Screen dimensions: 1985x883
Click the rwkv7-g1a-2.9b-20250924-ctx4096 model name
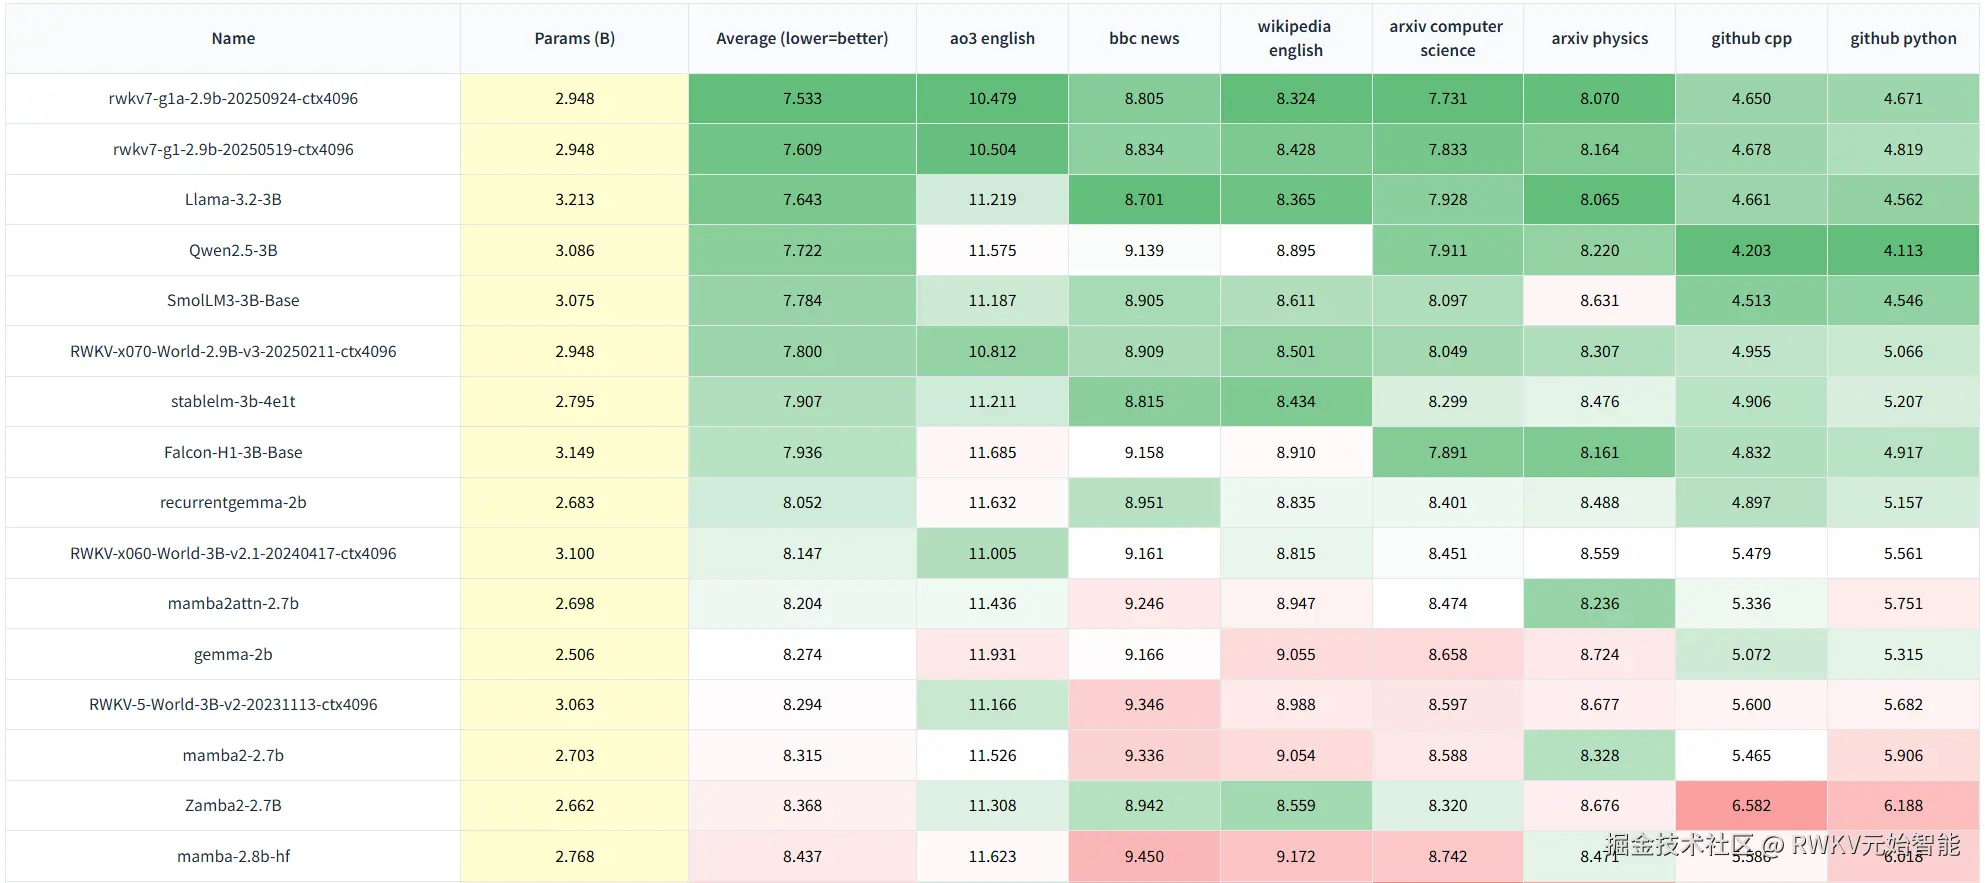click(x=233, y=99)
